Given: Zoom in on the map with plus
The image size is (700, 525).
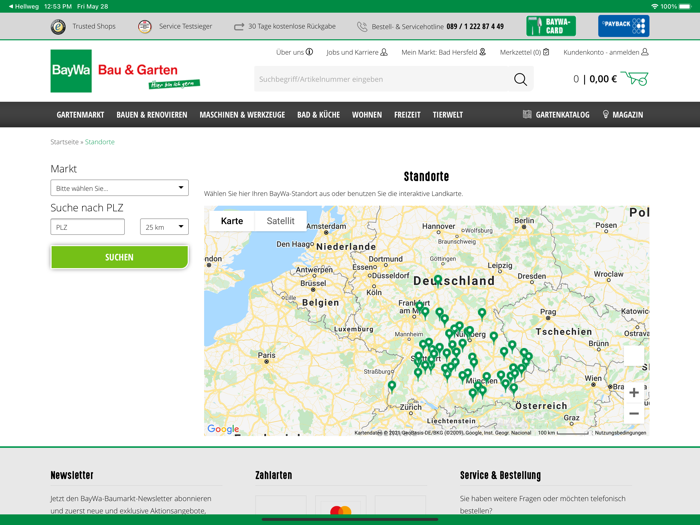Looking at the screenshot, I should click(x=633, y=393).
